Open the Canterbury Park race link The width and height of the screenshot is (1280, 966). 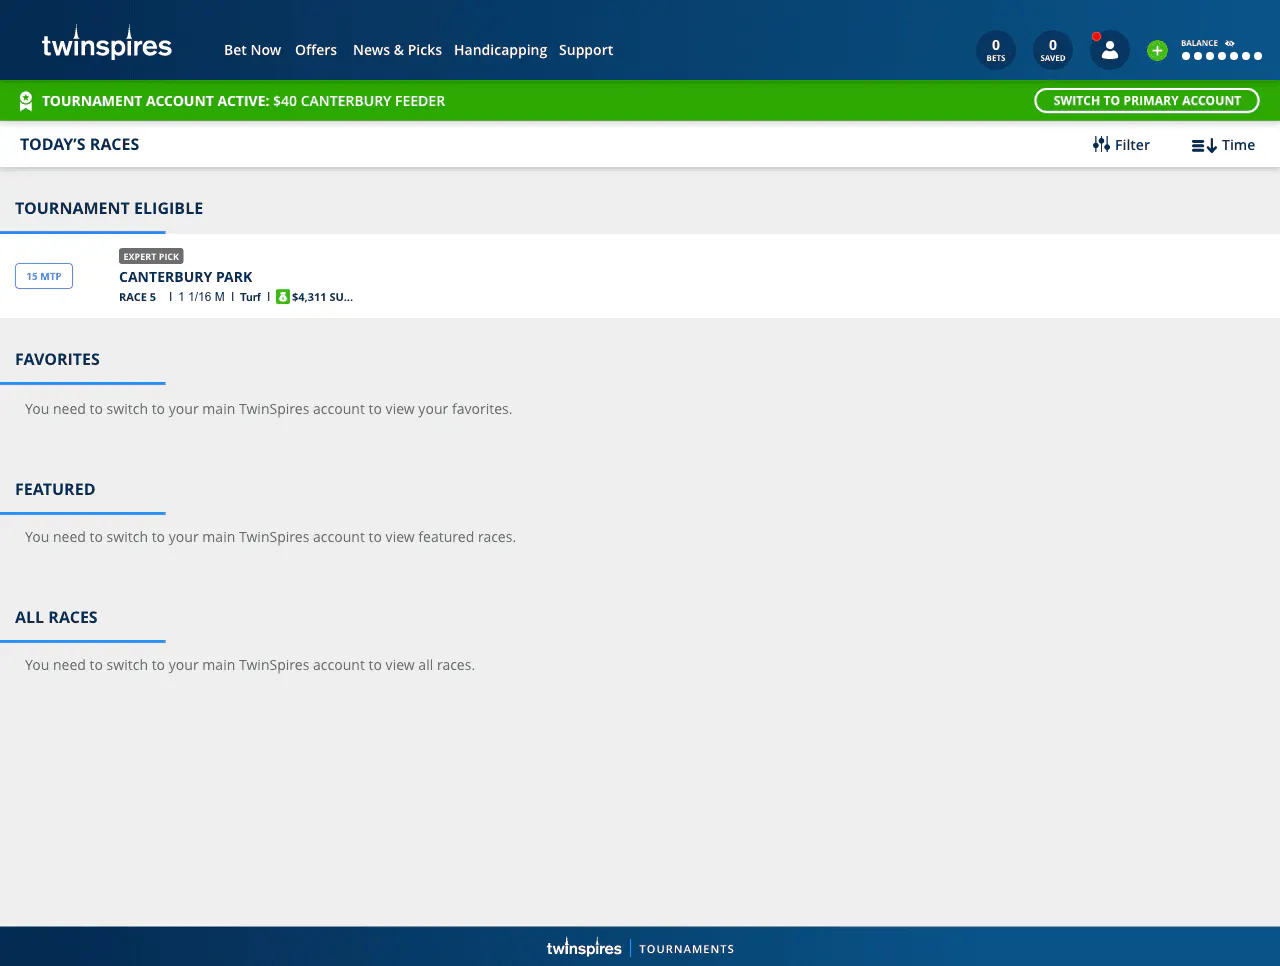point(186,277)
